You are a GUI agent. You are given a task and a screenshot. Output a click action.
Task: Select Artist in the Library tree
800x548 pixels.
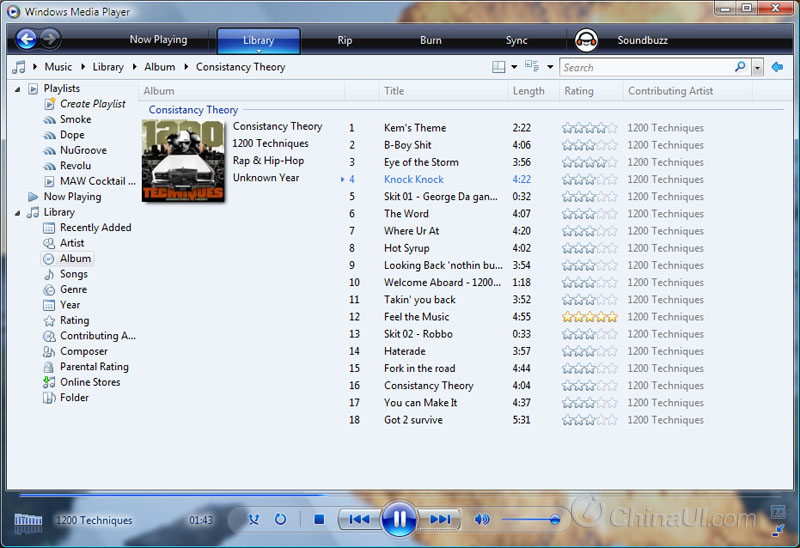(x=72, y=243)
